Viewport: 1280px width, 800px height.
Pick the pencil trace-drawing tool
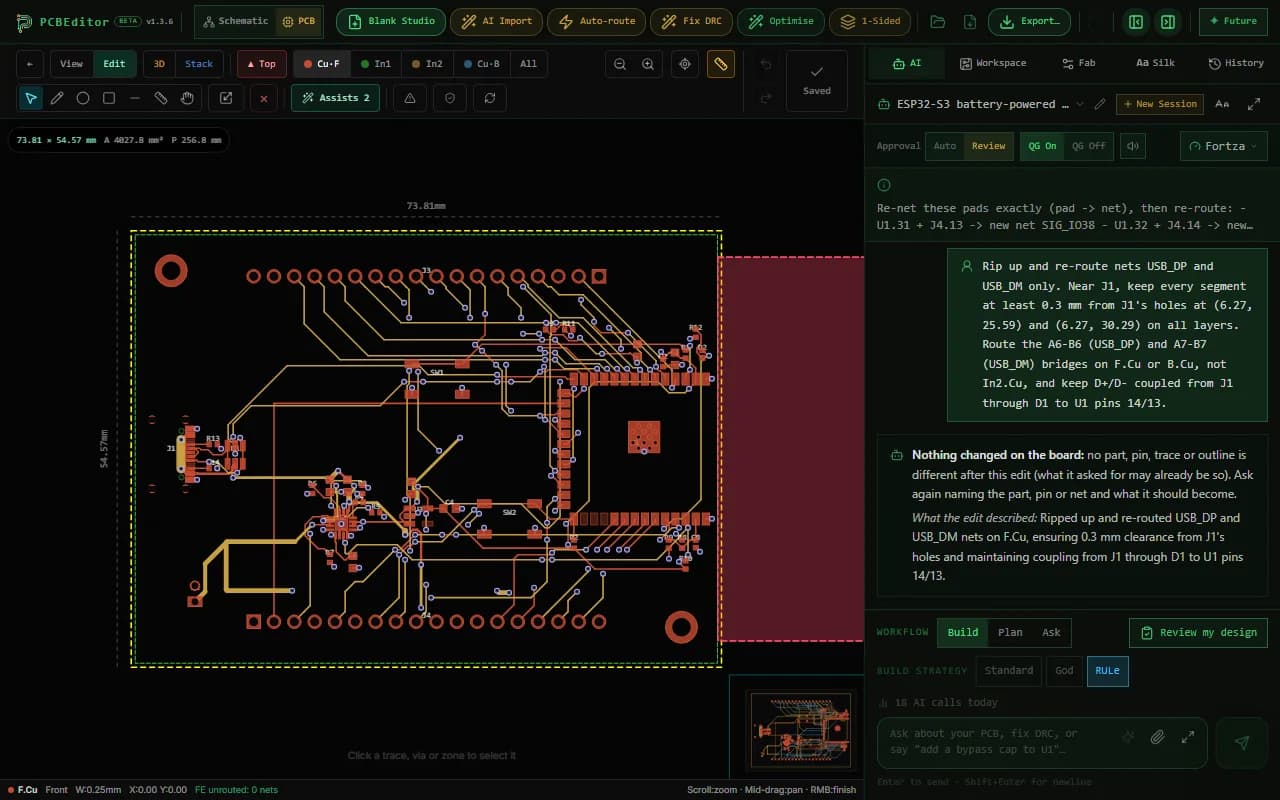point(57,98)
